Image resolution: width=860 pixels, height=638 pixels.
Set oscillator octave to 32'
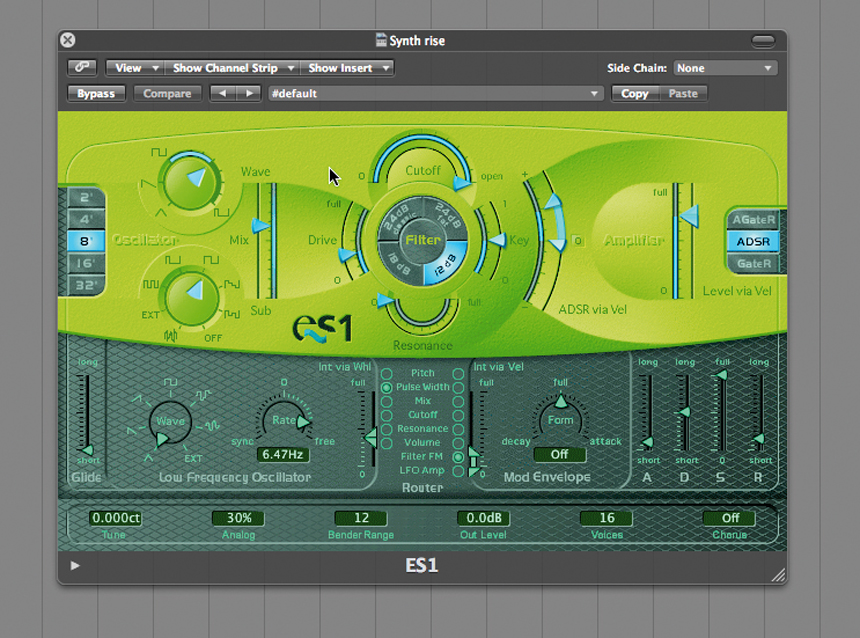(x=86, y=285)
